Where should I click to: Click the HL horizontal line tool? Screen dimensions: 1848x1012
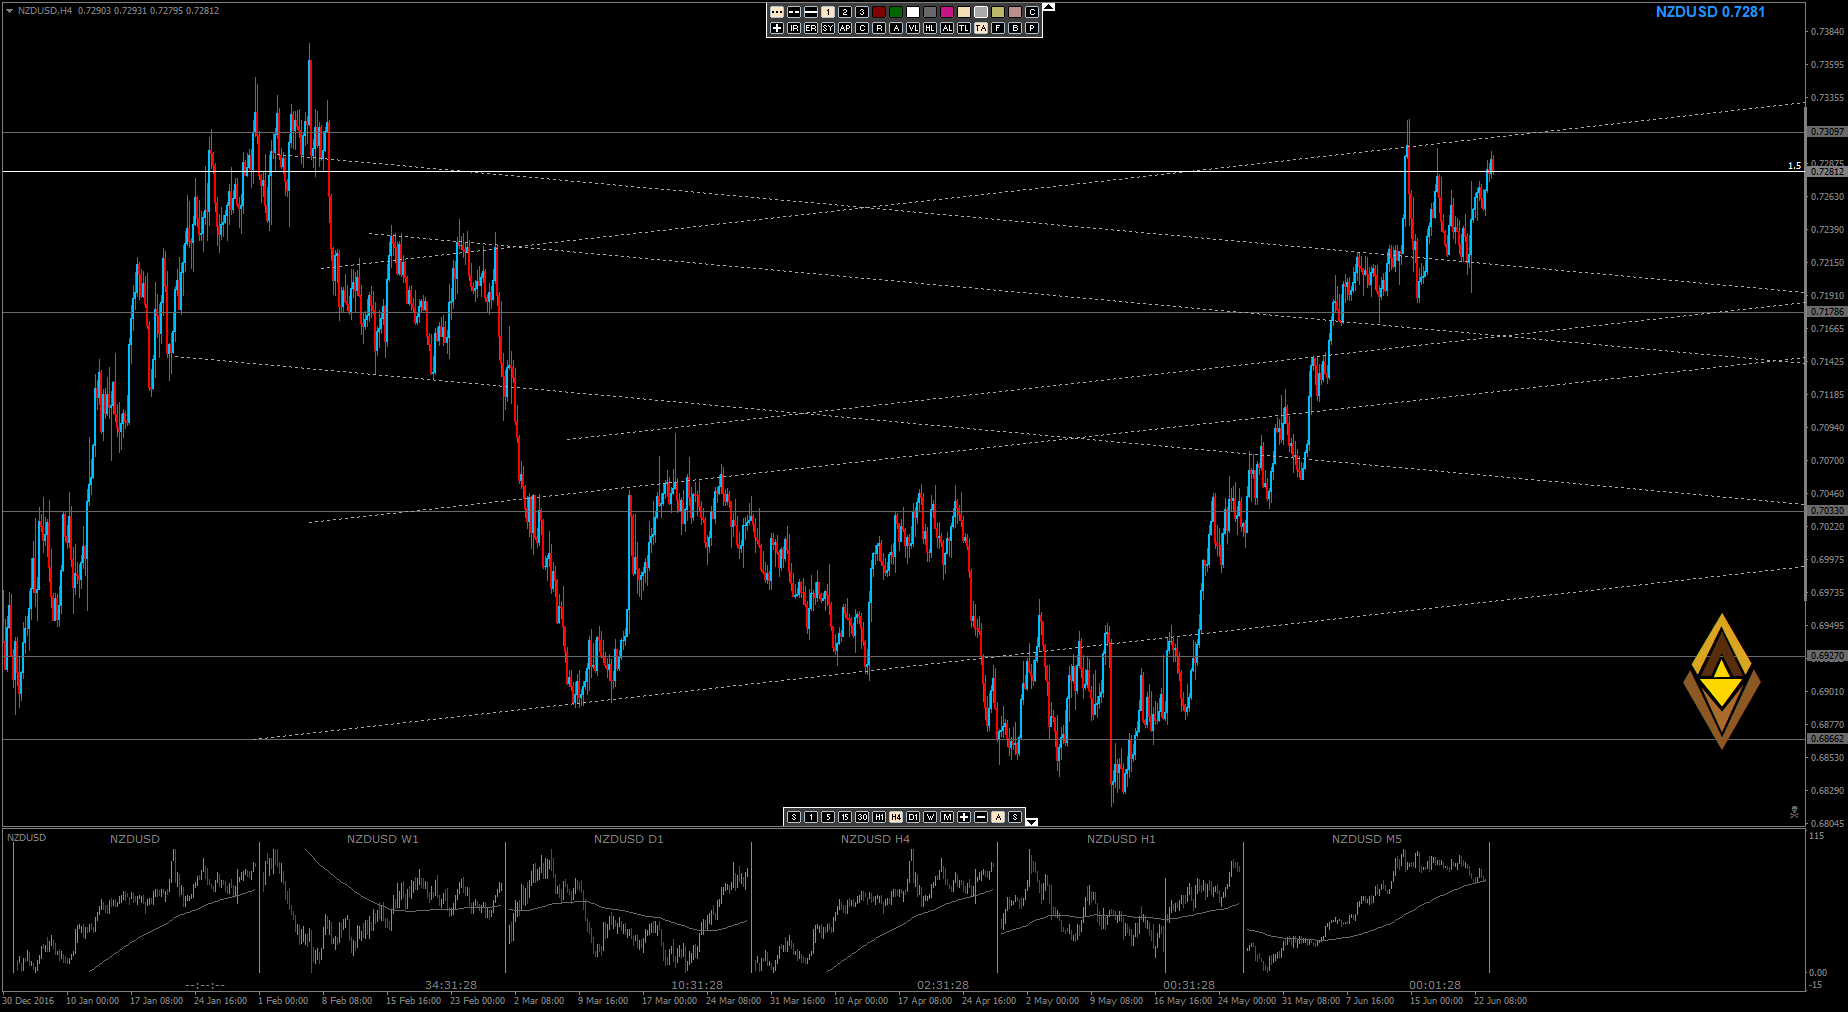[930, 28]
